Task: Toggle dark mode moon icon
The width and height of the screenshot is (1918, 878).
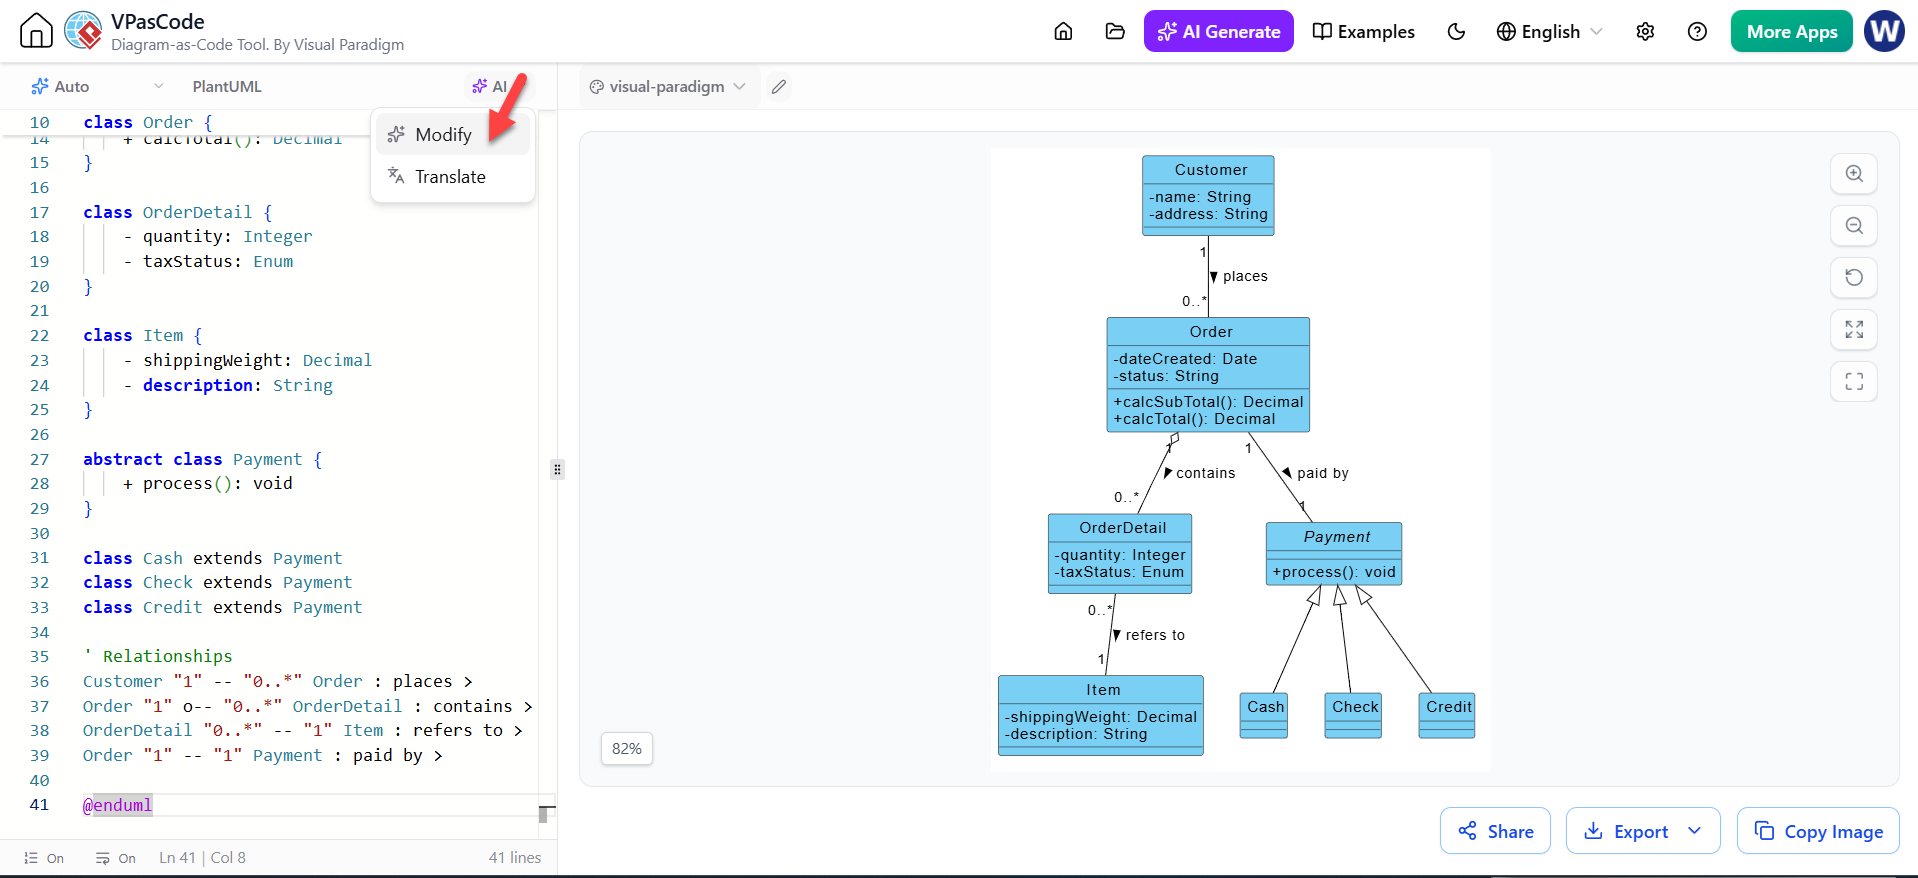Action: 1456,31
